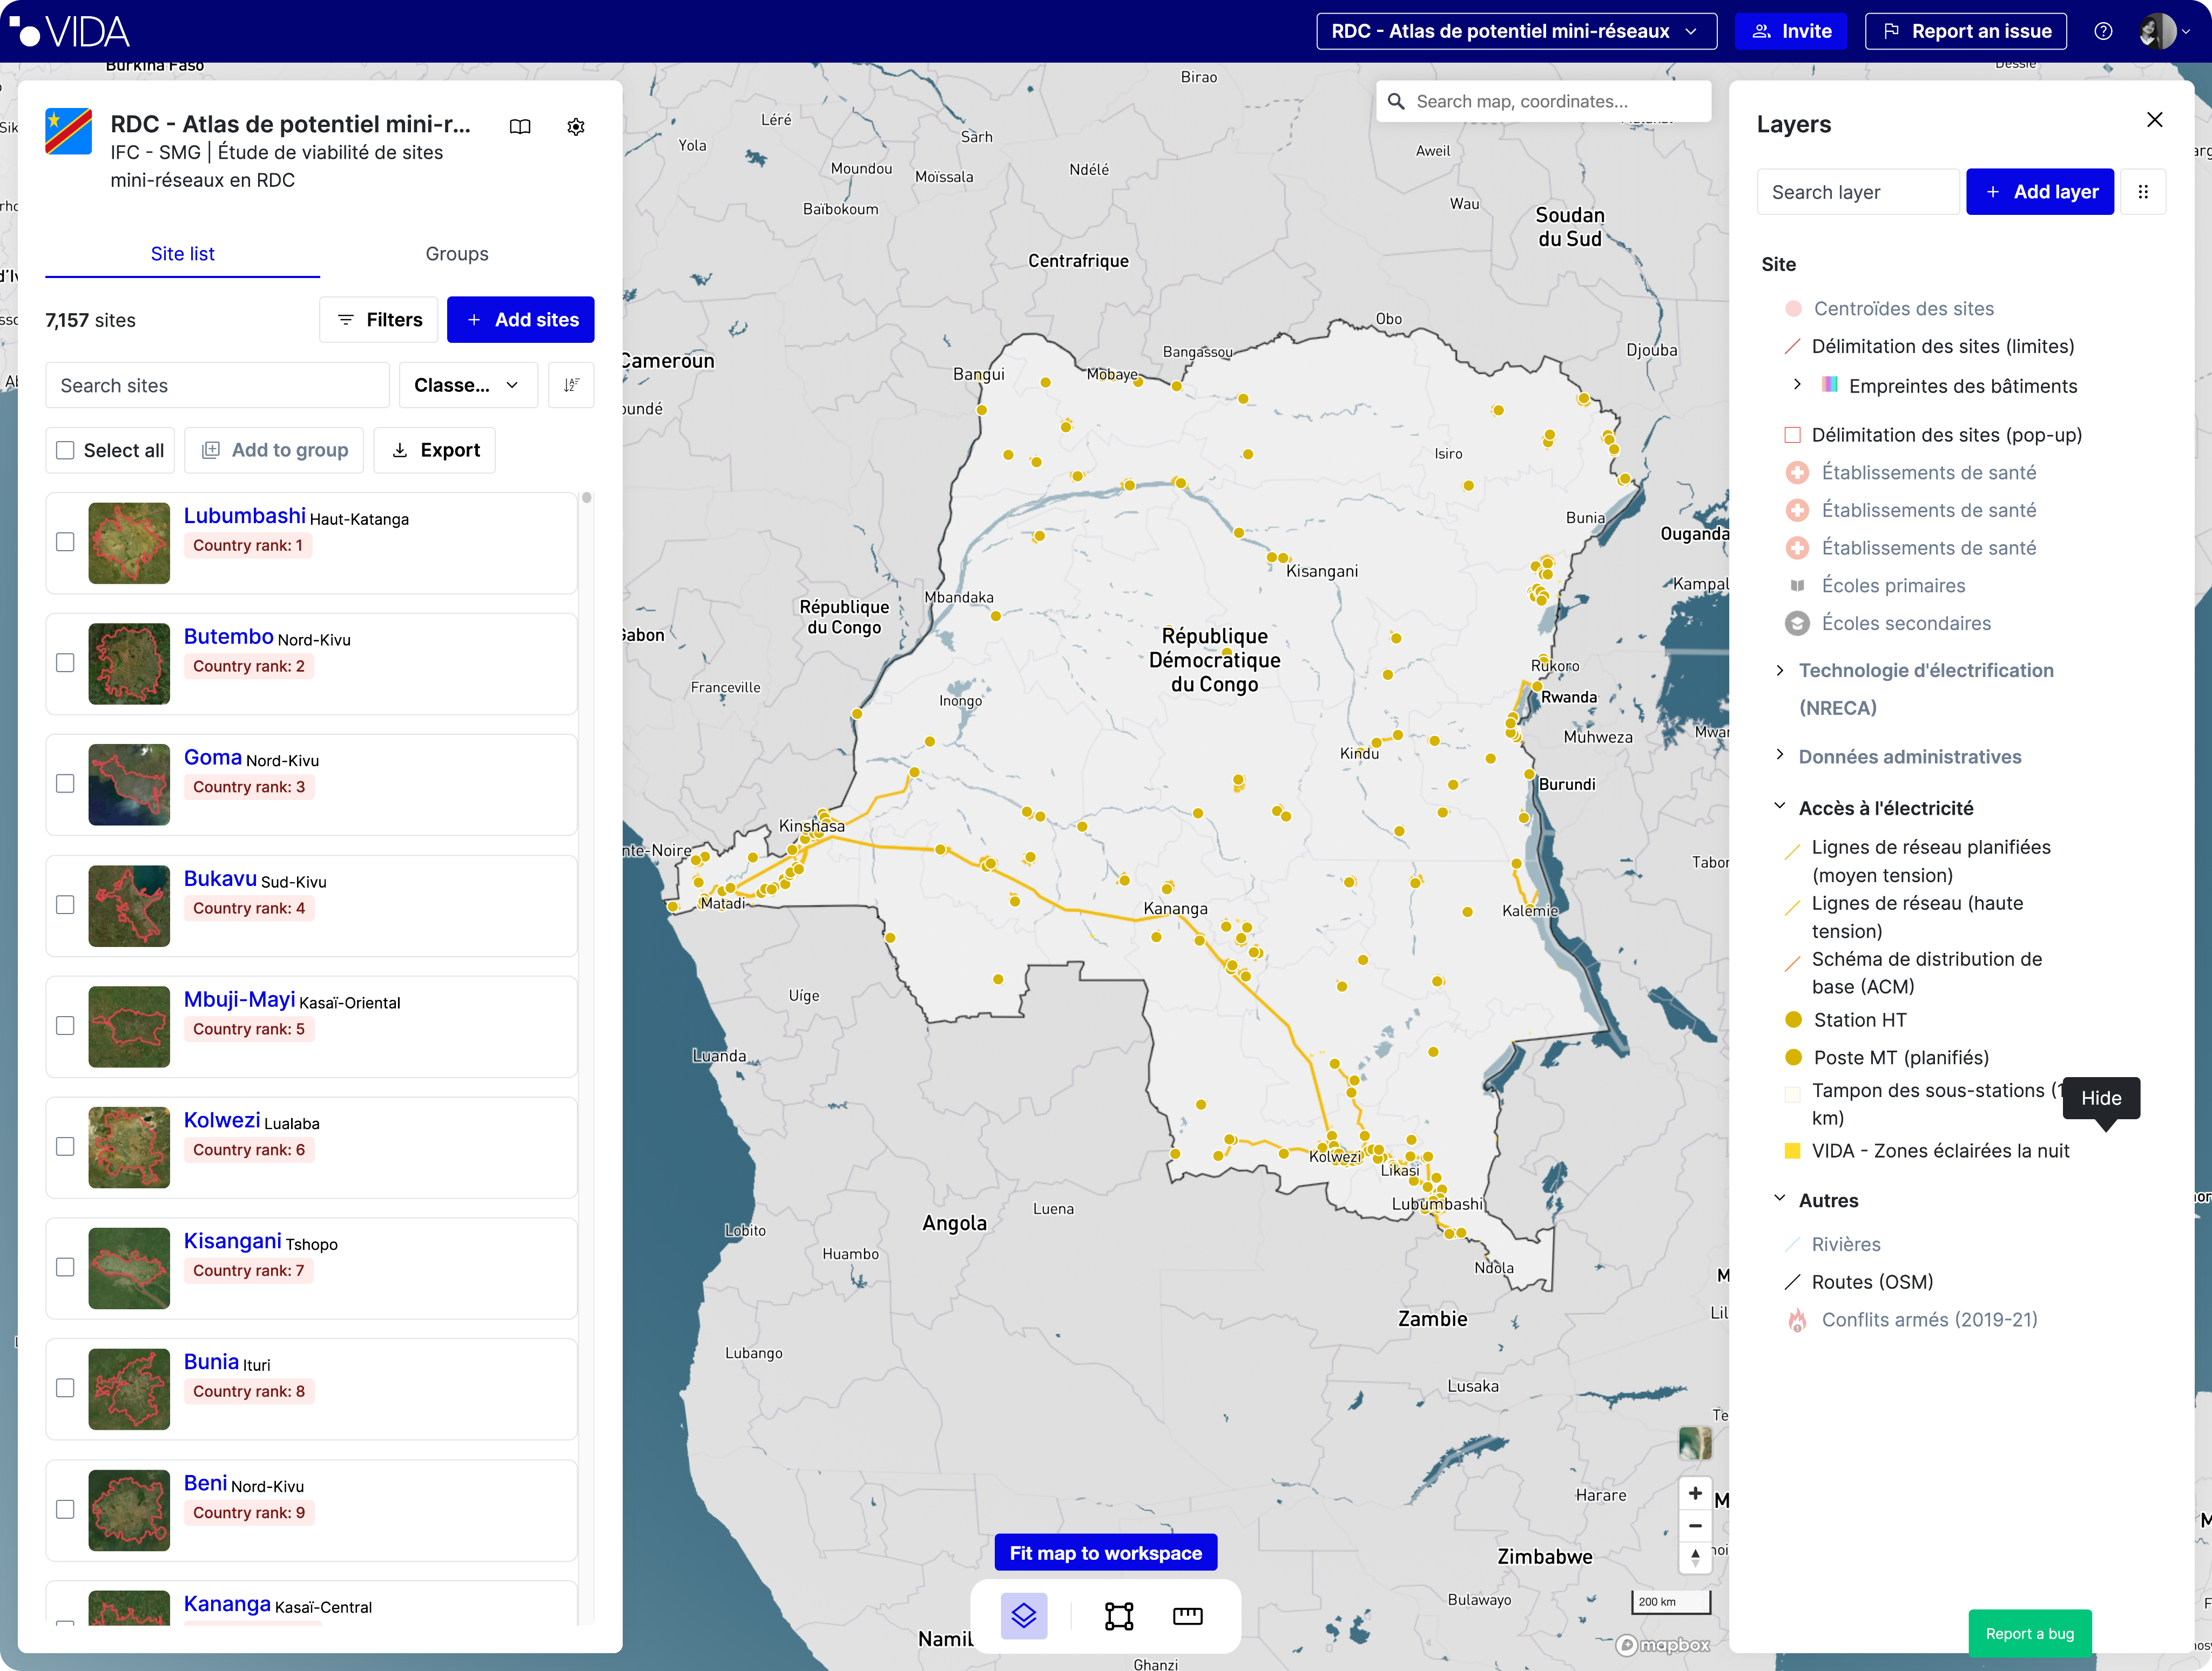Tick the Goma site checkbox
The image size is (2212, 1671).
pos(65,784)
